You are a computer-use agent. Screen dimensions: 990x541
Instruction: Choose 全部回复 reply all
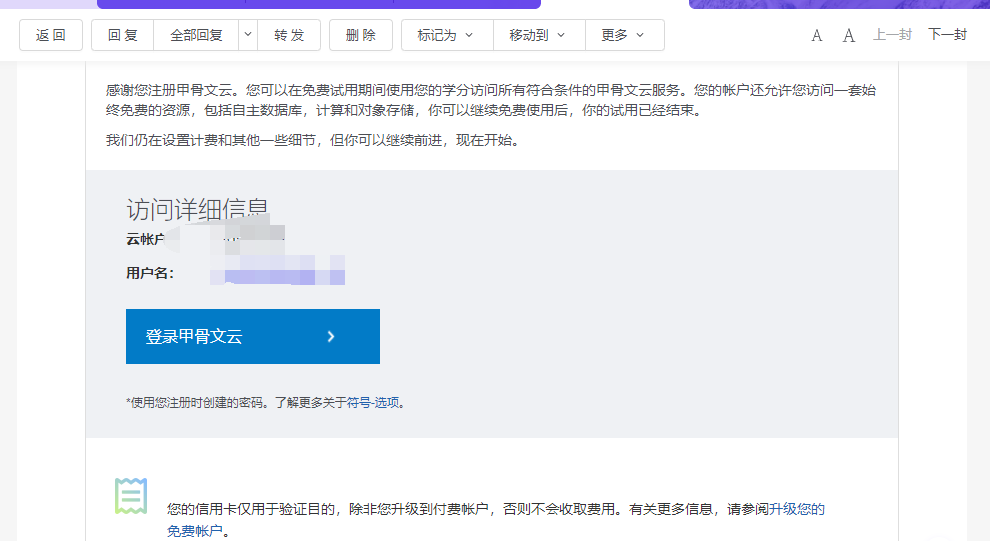point(196,35)
